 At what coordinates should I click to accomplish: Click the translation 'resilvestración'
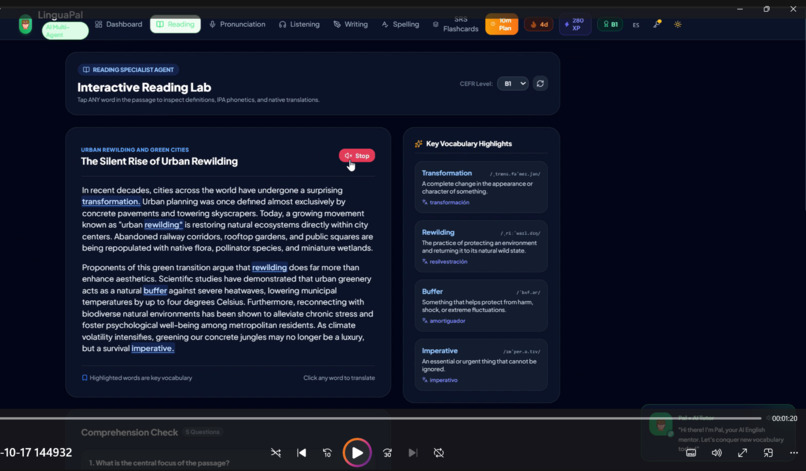click(448, 261)
